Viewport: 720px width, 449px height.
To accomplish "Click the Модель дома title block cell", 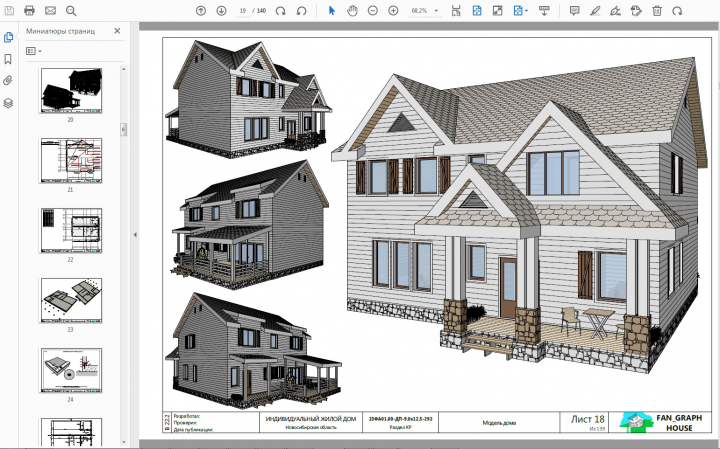I will click(499, 422).
